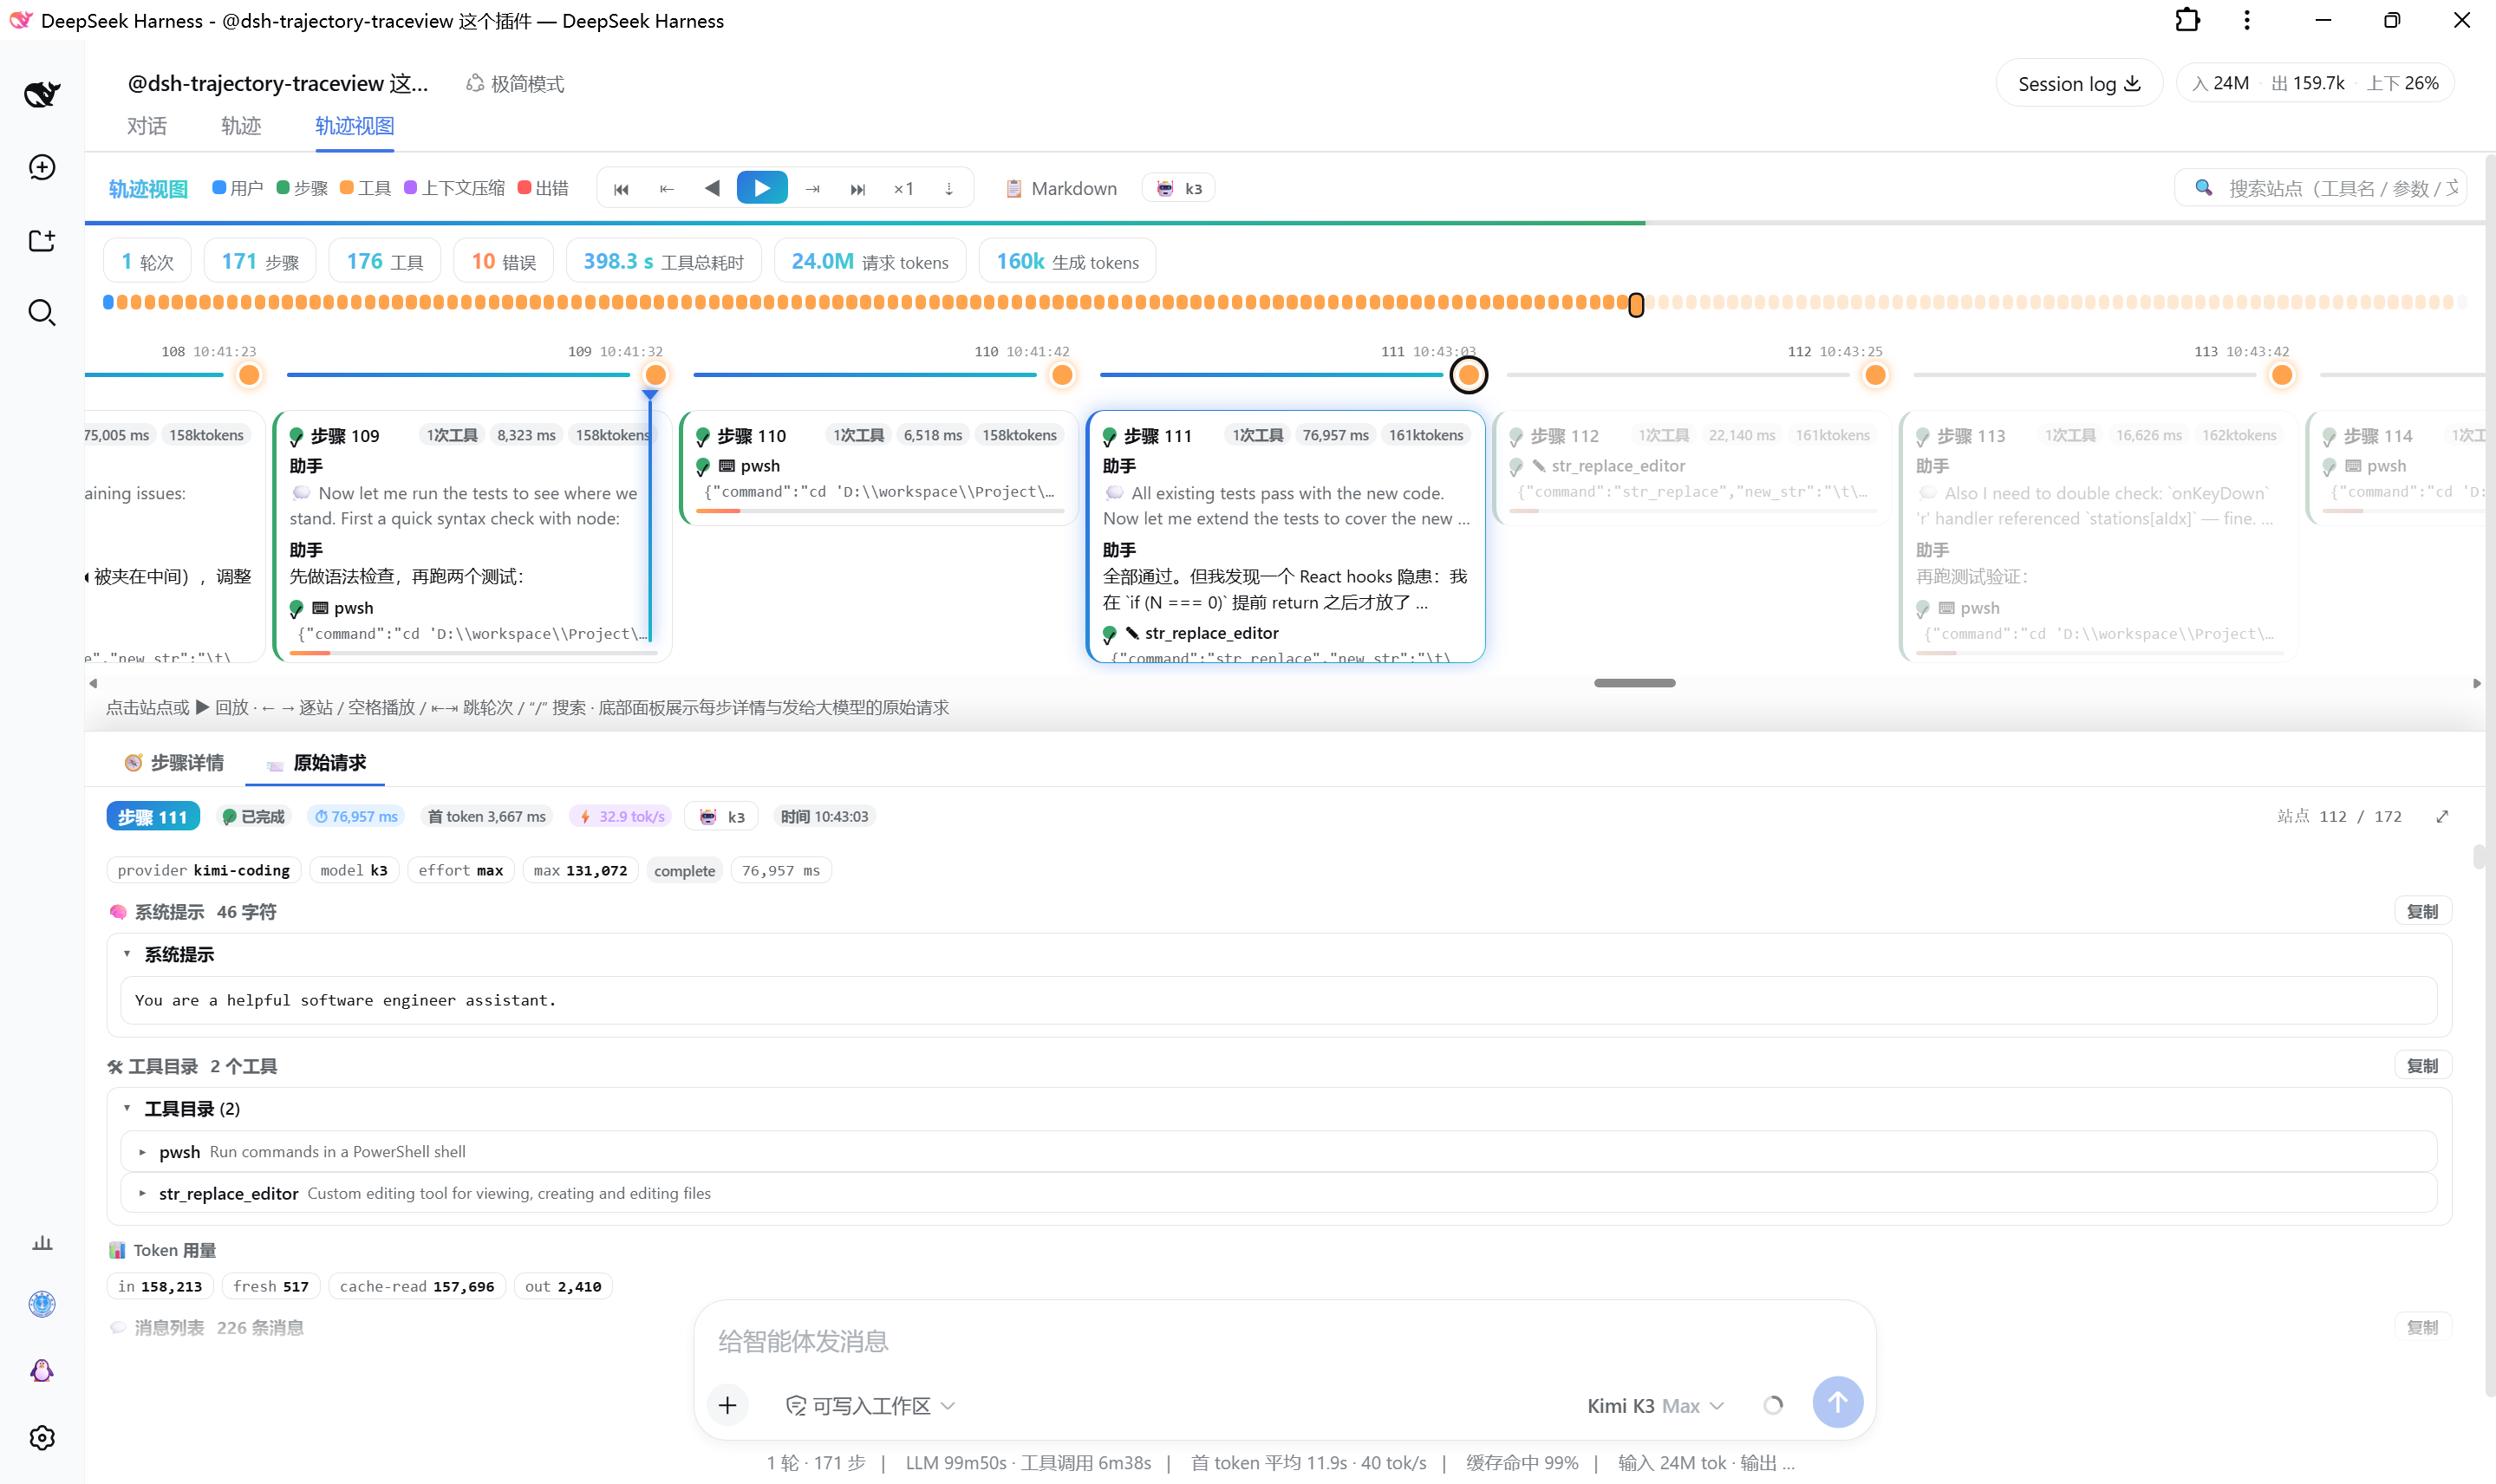Open the three-dot menu in title bar
Image resolution: width=2496 pixels, height=1484 pixels.
tap(2247, 20)
